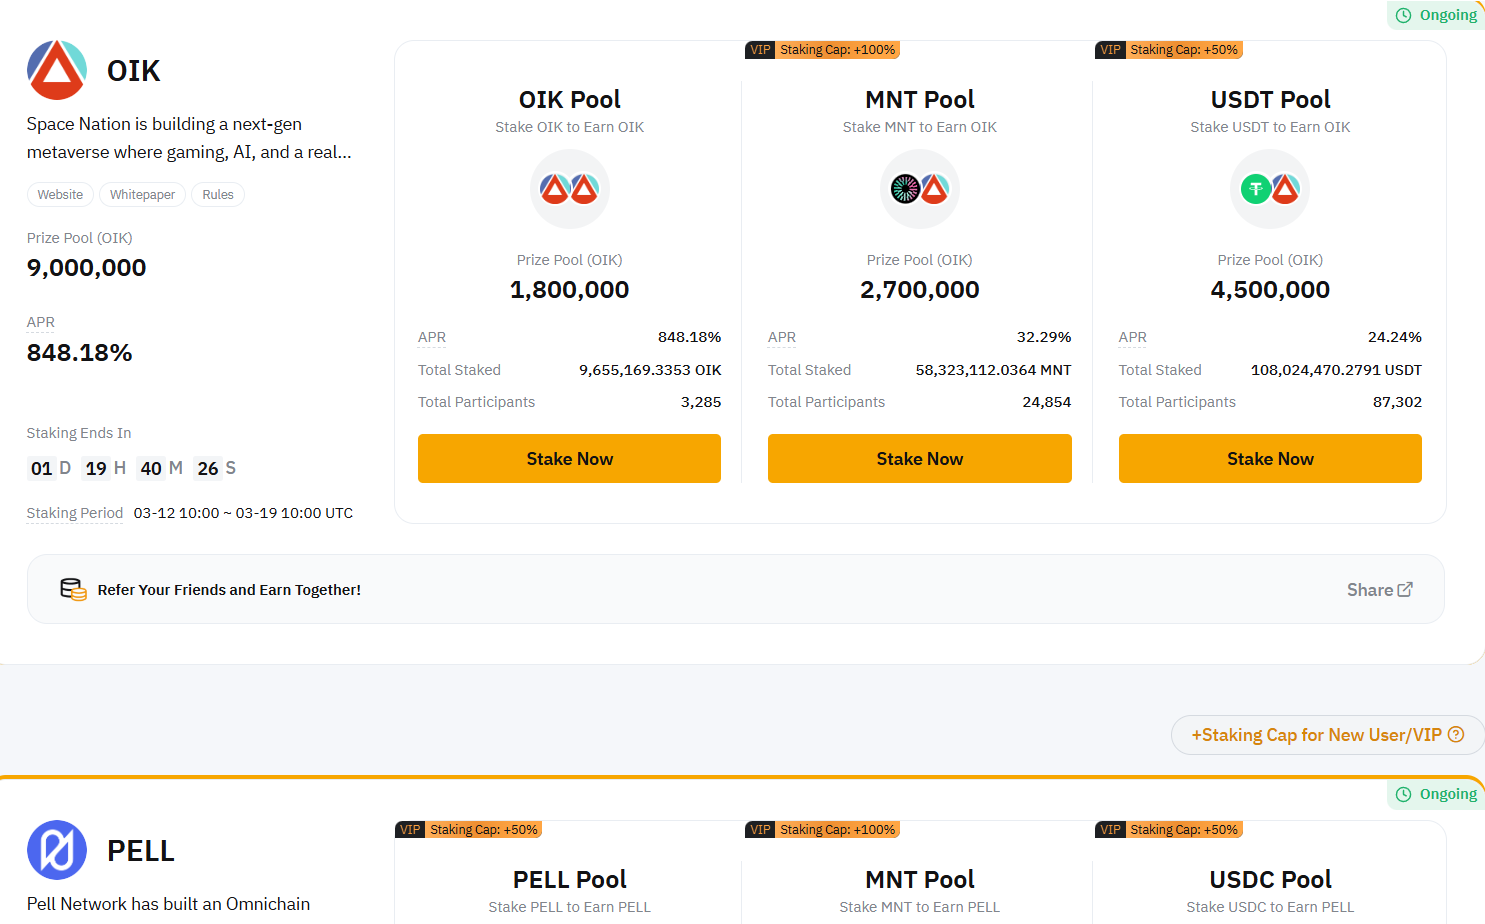Click the 58,323,112.0364 MNT total staked value

tap(994, 370)
